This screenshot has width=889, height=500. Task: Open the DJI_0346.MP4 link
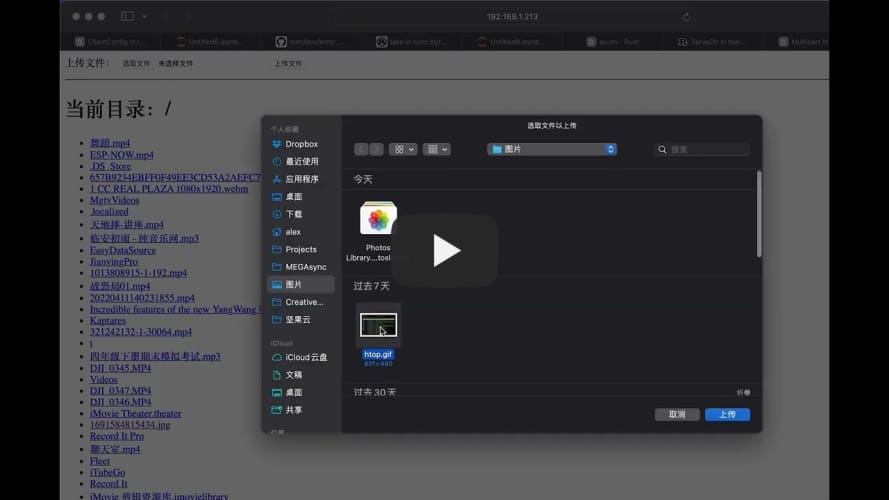[120, 402]
